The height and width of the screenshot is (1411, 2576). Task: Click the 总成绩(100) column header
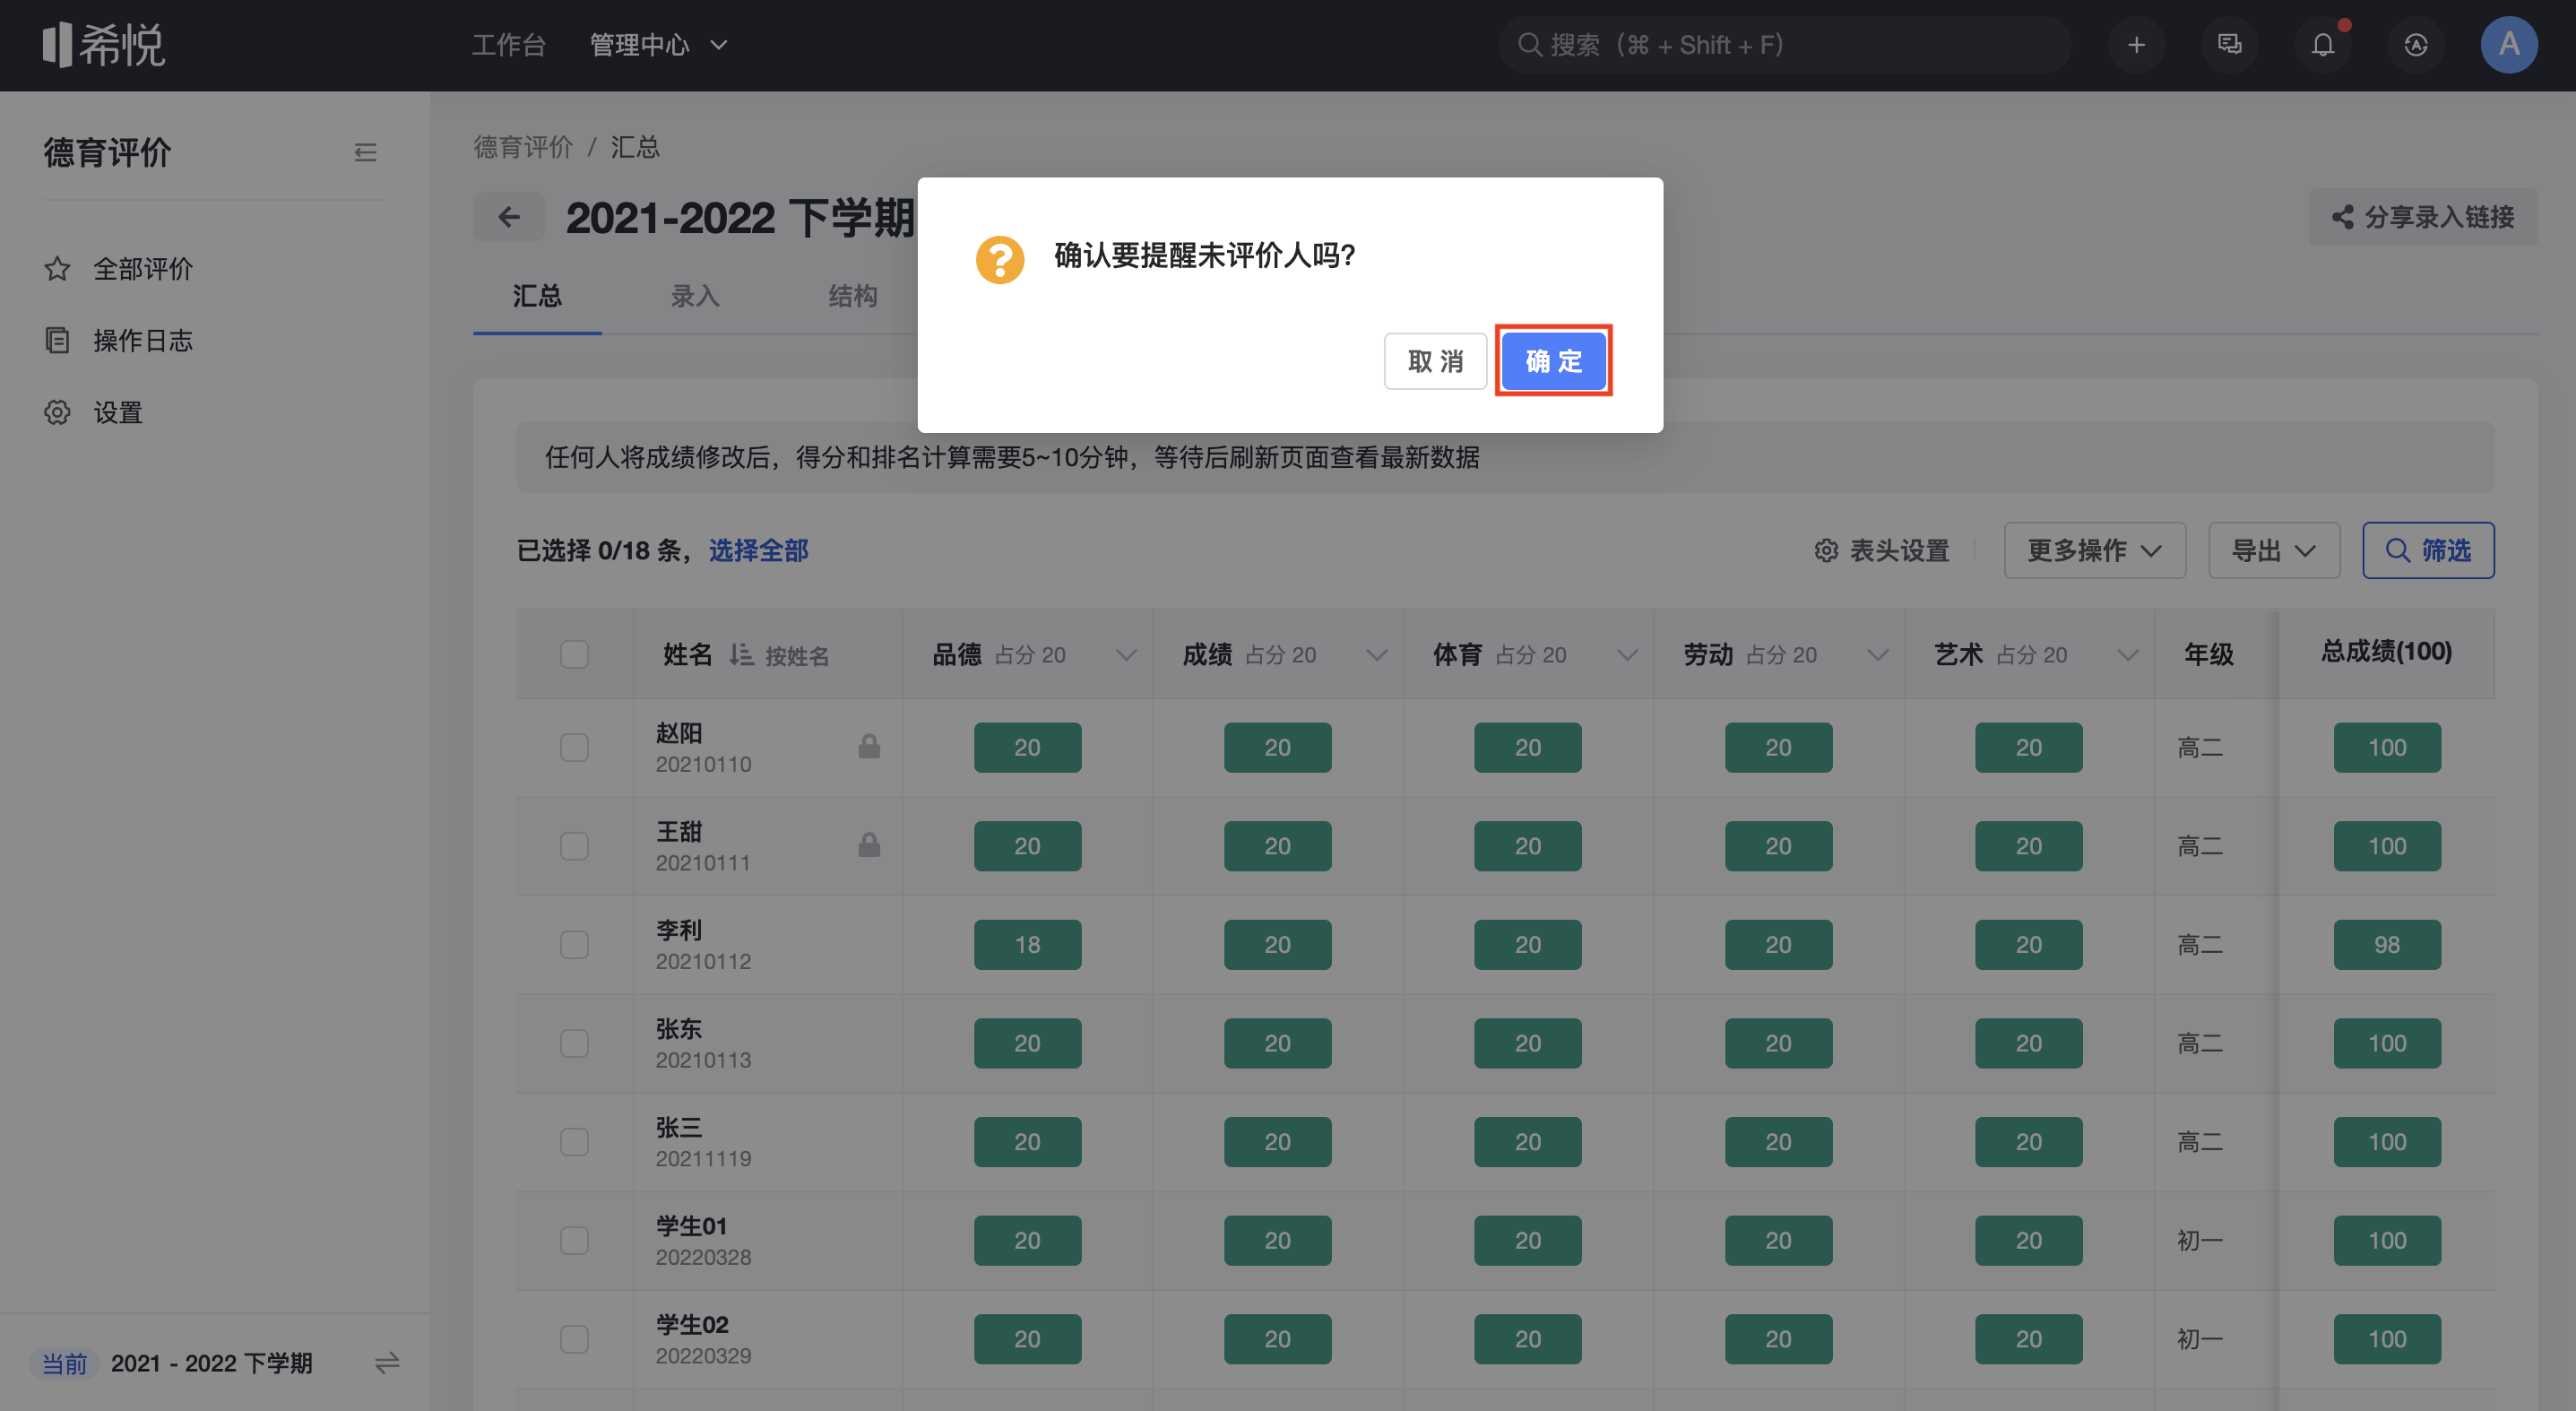tap(2386, 652)
